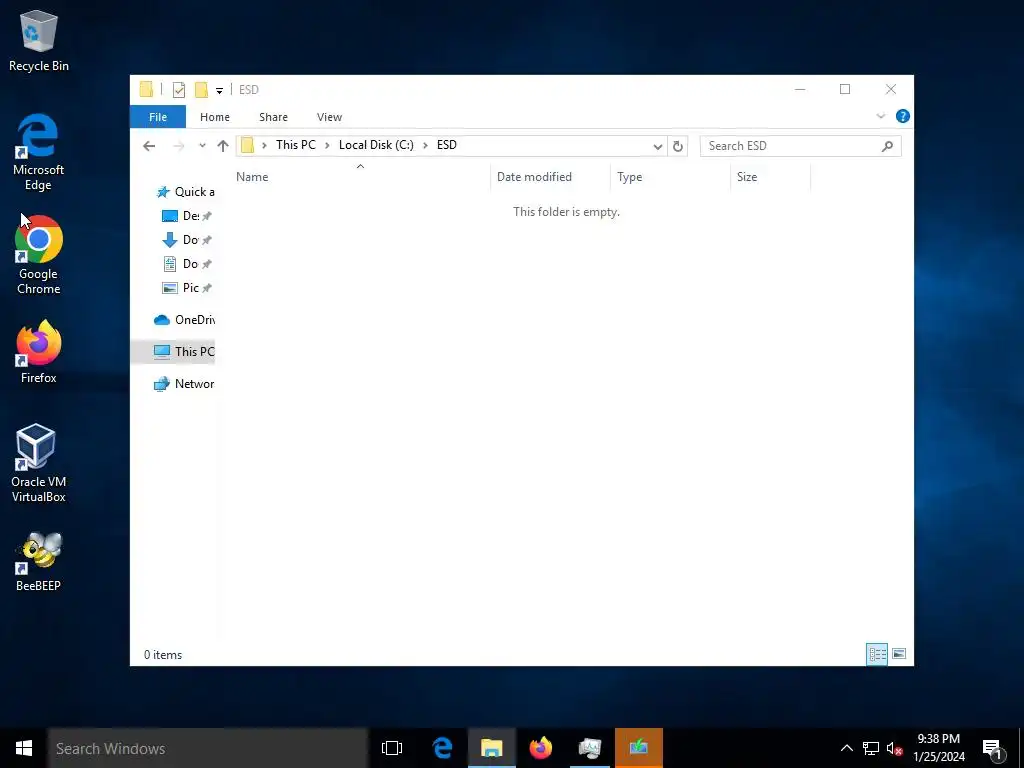Select the Google Chrome desktop shortcut
The height and width of the screenshot is (768, 1024).
pos(39,255)
